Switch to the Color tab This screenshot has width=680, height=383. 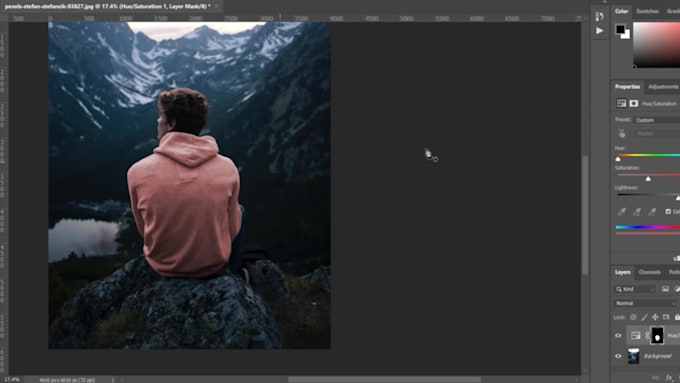pos(621,11)
